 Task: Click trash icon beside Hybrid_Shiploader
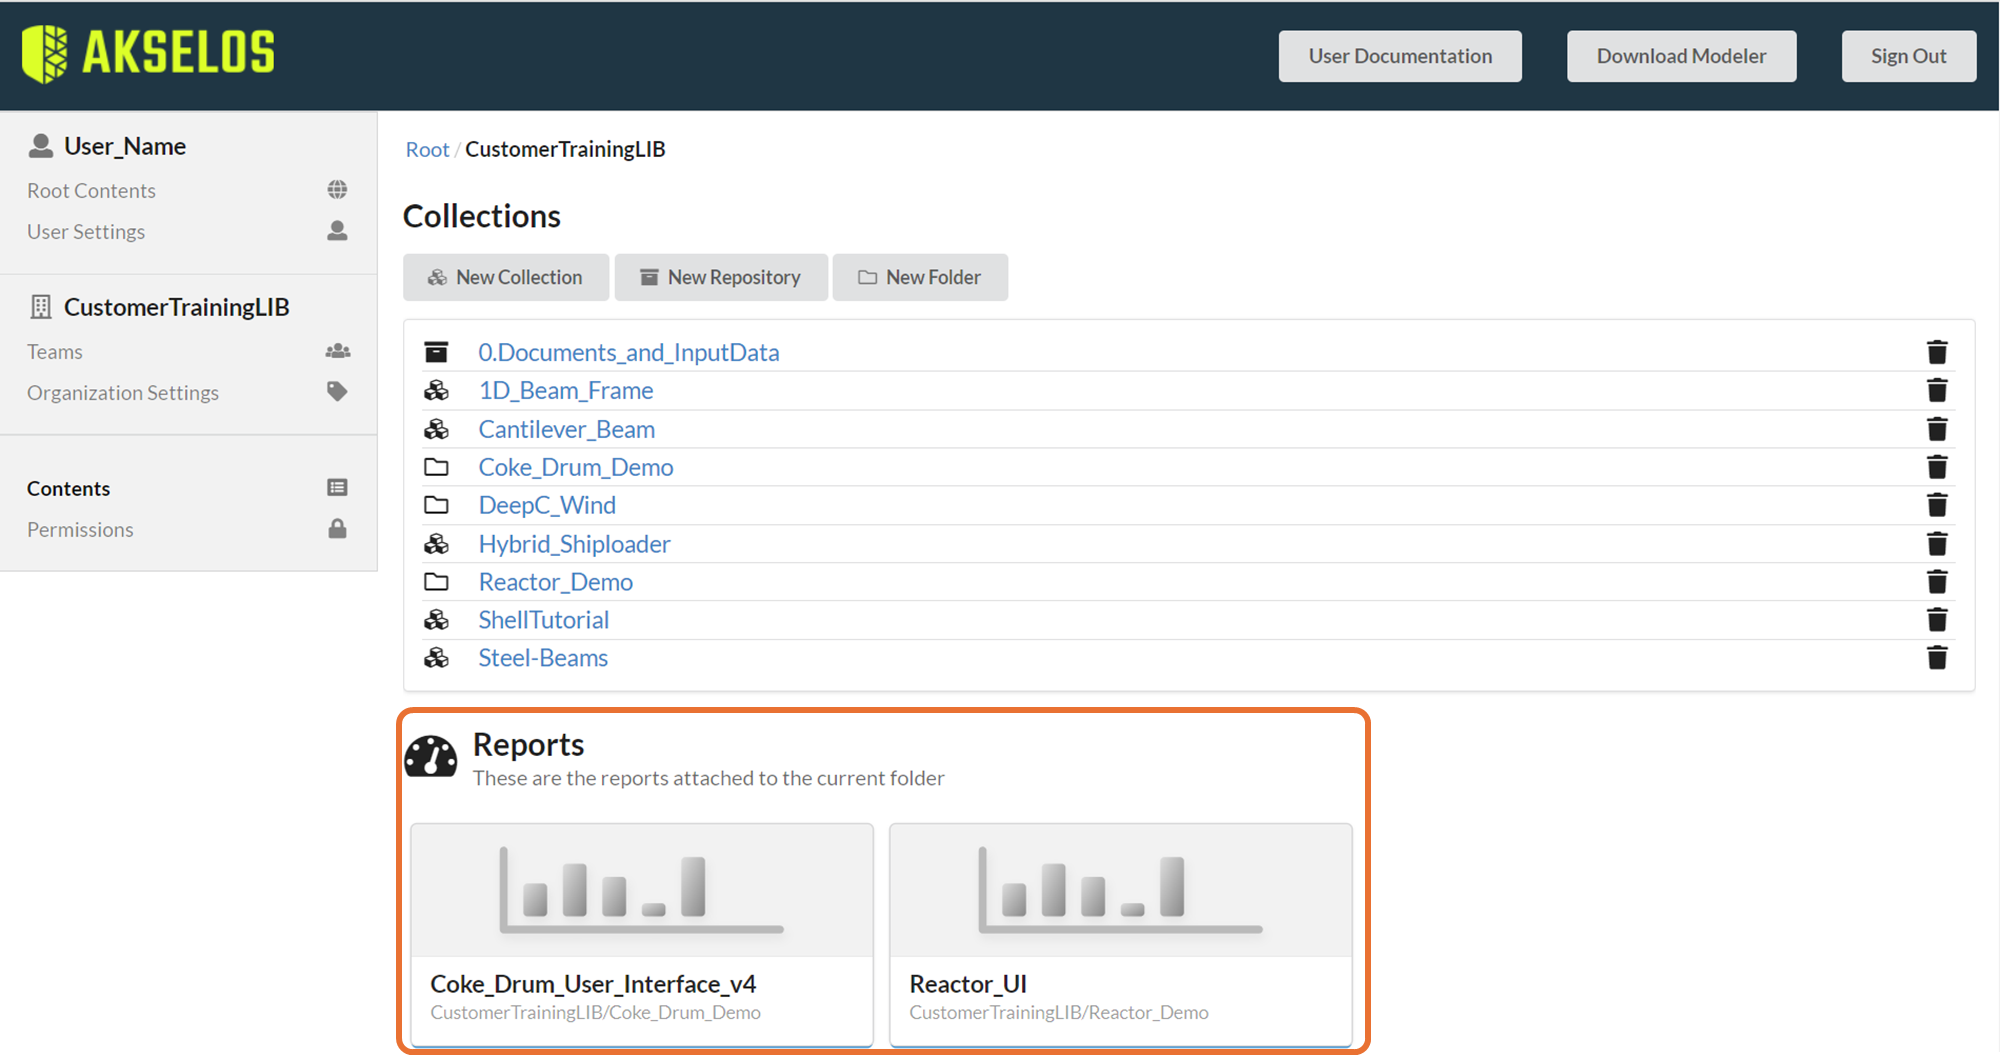click(1937, 544)
